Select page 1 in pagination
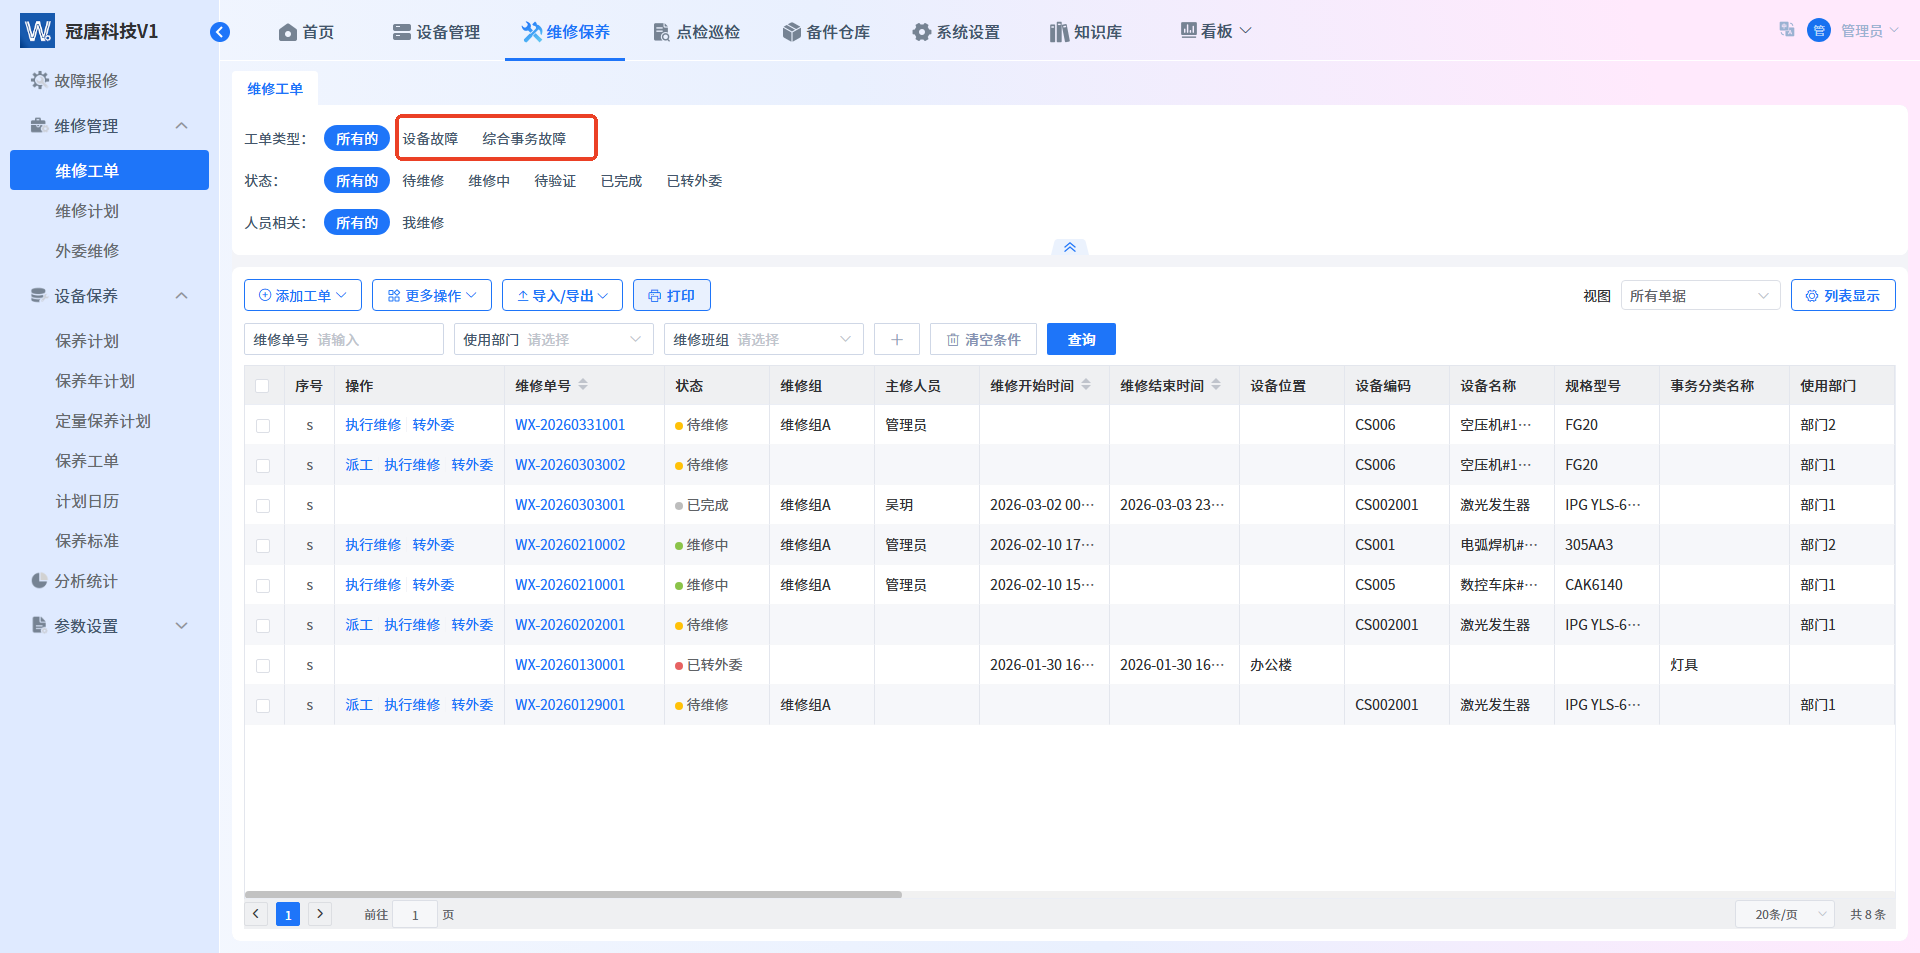The height and width of the screenshot is (953, 1920). (x=288, y=914)
